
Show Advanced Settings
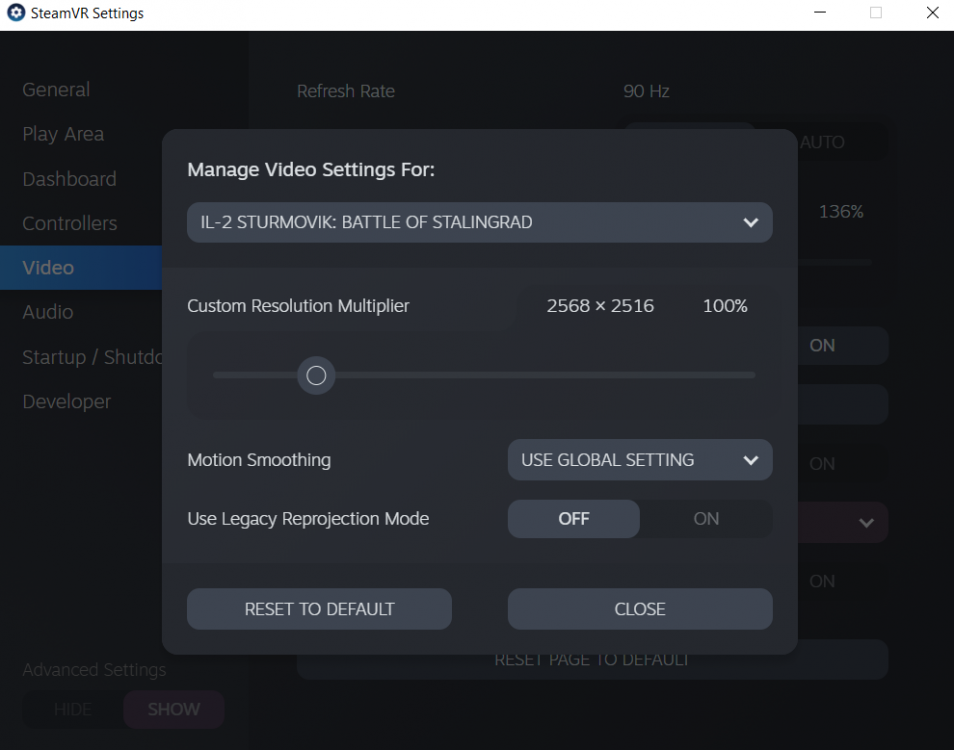click(x=174, y=709)
